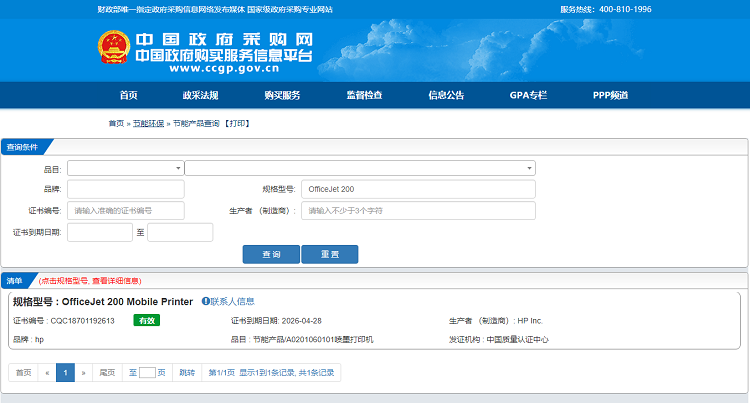Click the 联系人信息 info icon
Image resolution: width=750 pixels, height=403 pixels.
[x=206, y=301]
